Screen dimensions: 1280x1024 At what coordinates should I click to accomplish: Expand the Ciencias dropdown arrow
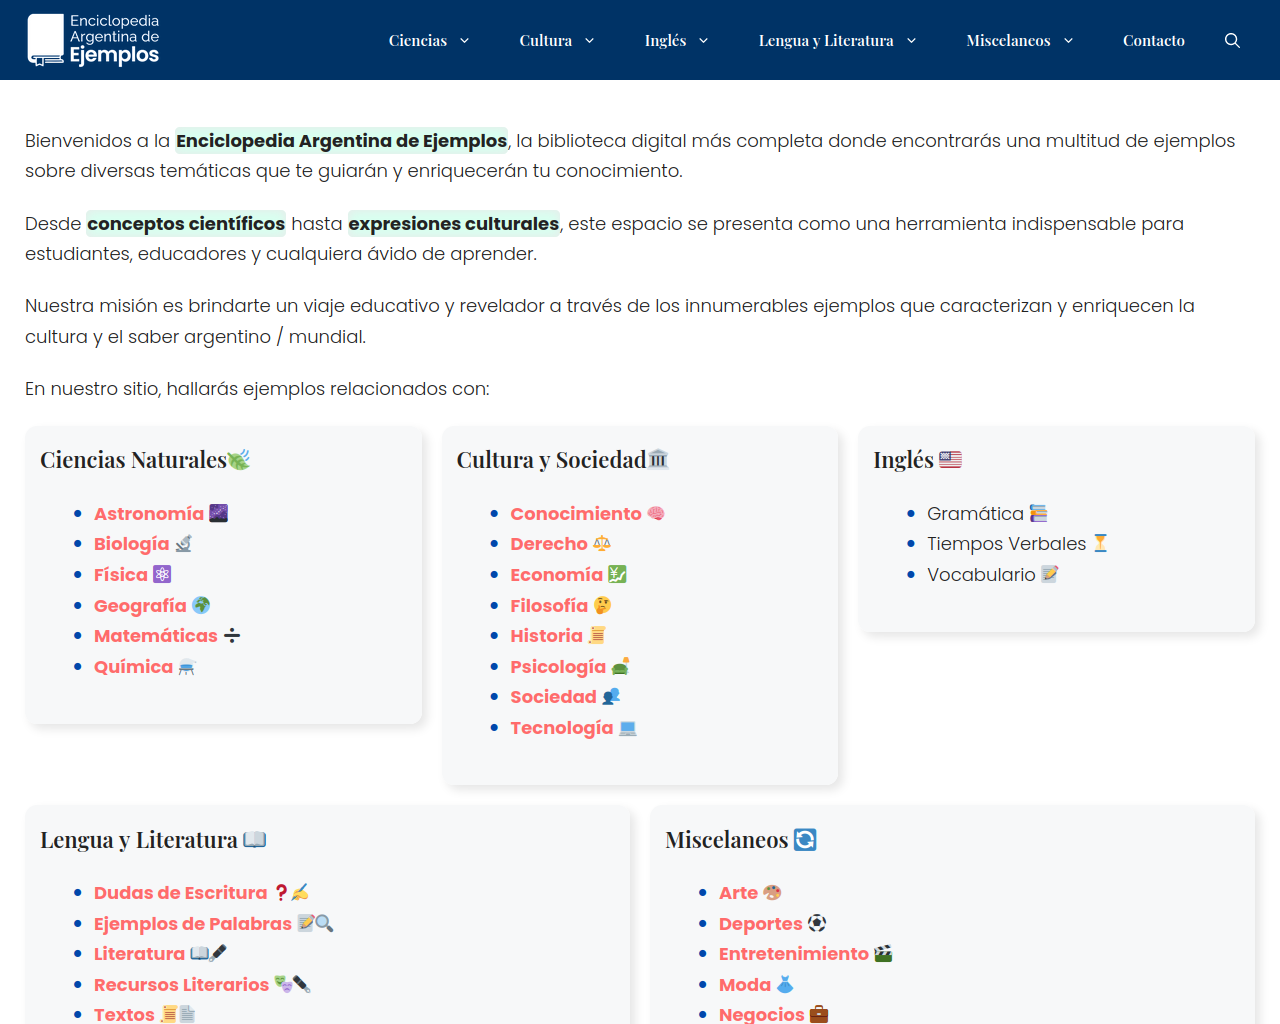click(x=464, y=41)
